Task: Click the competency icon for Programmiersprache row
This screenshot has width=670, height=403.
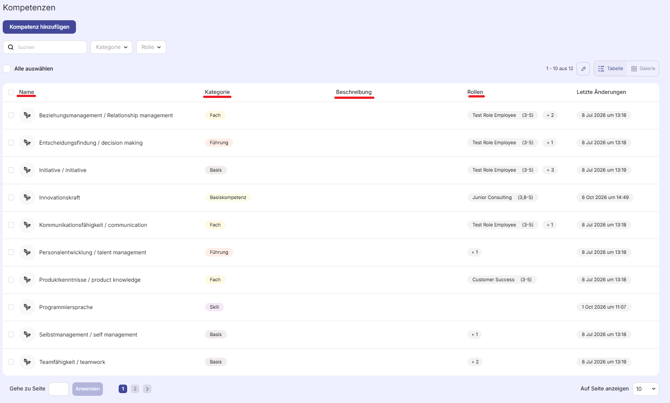Action: click(x=27, y=307)
